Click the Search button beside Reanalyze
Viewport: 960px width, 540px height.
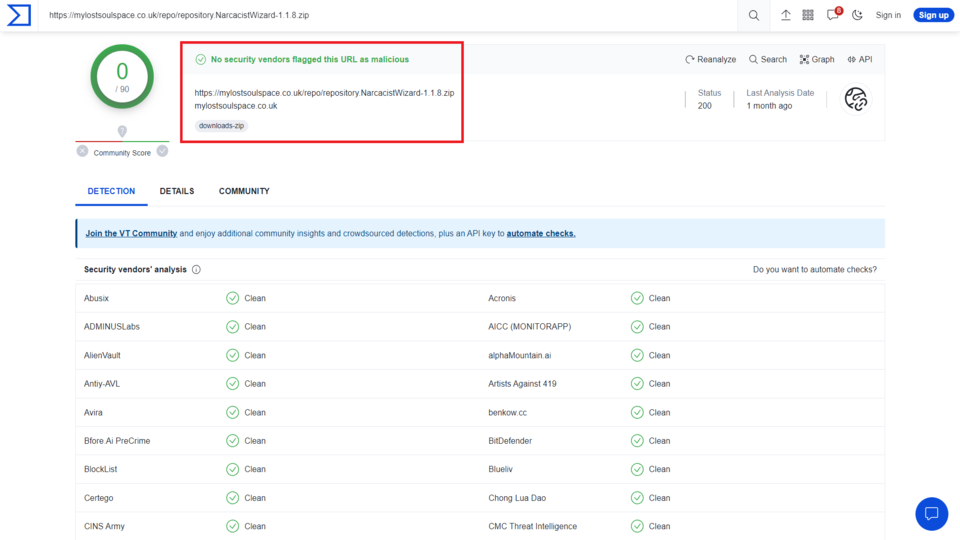click(x=768, y=59)
